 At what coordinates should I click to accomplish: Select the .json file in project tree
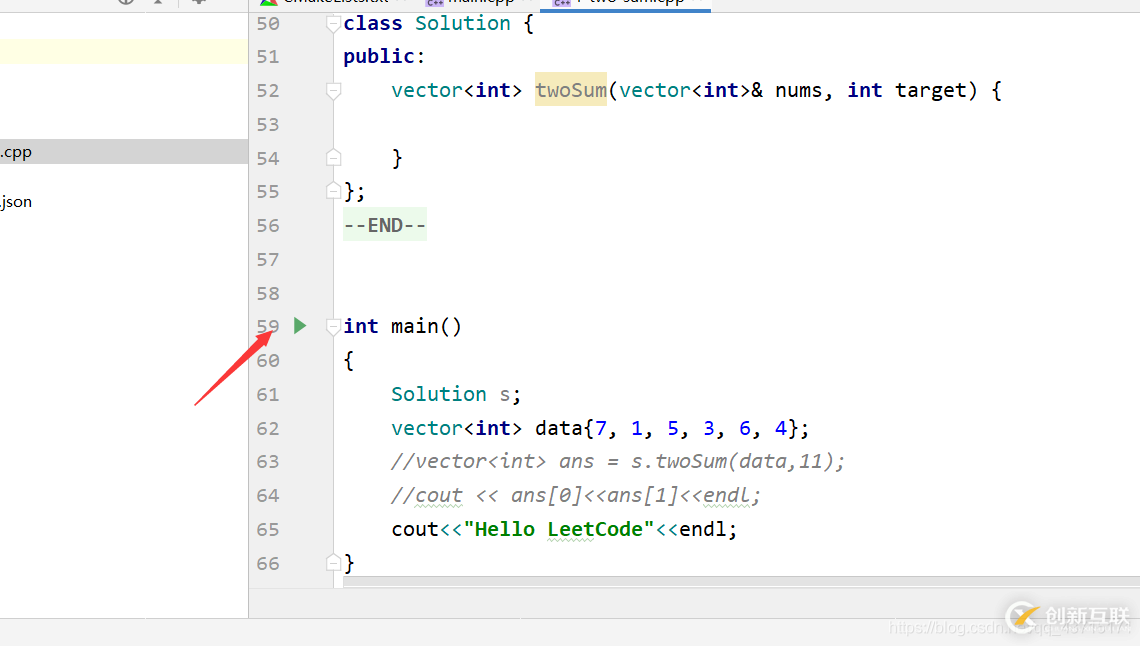pyautogui.click(x=16, y=201)
